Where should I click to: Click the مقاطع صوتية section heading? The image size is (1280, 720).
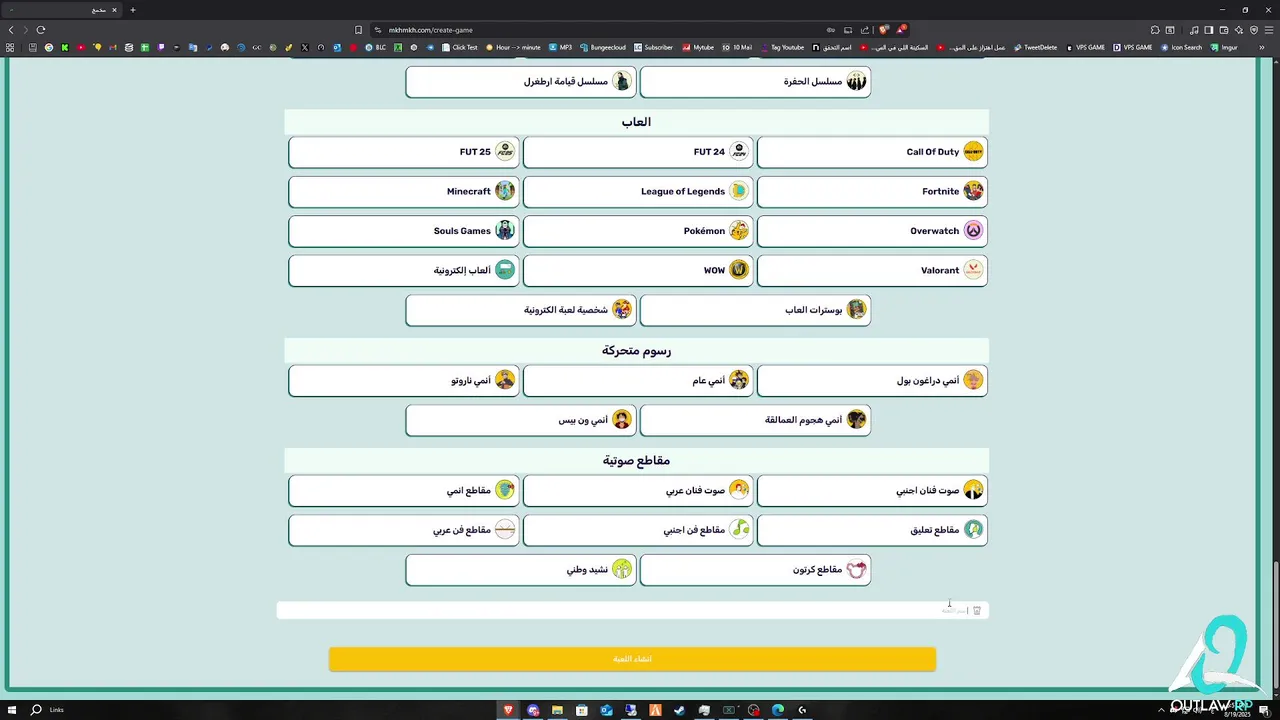pos(636,460)
